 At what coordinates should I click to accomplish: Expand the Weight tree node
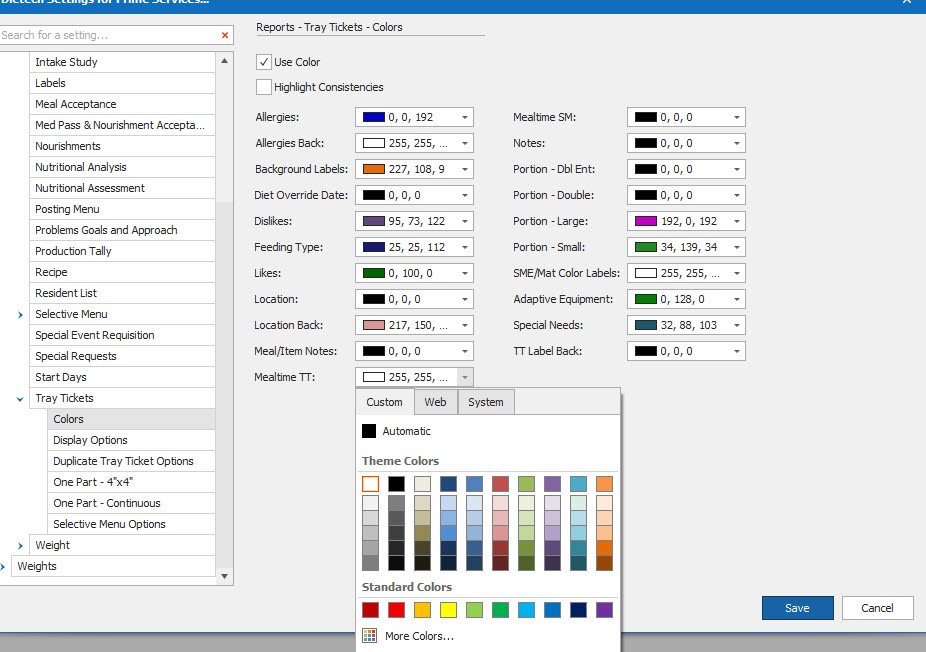[x=20, y=546]
